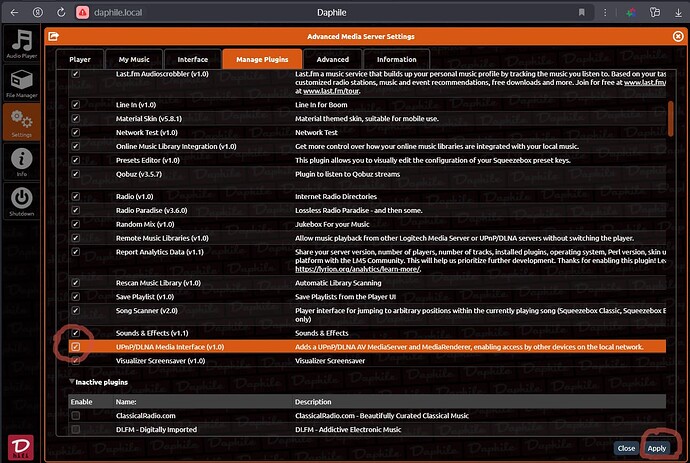
Task: Open the Advanced tab
Action: pos(333,59)
